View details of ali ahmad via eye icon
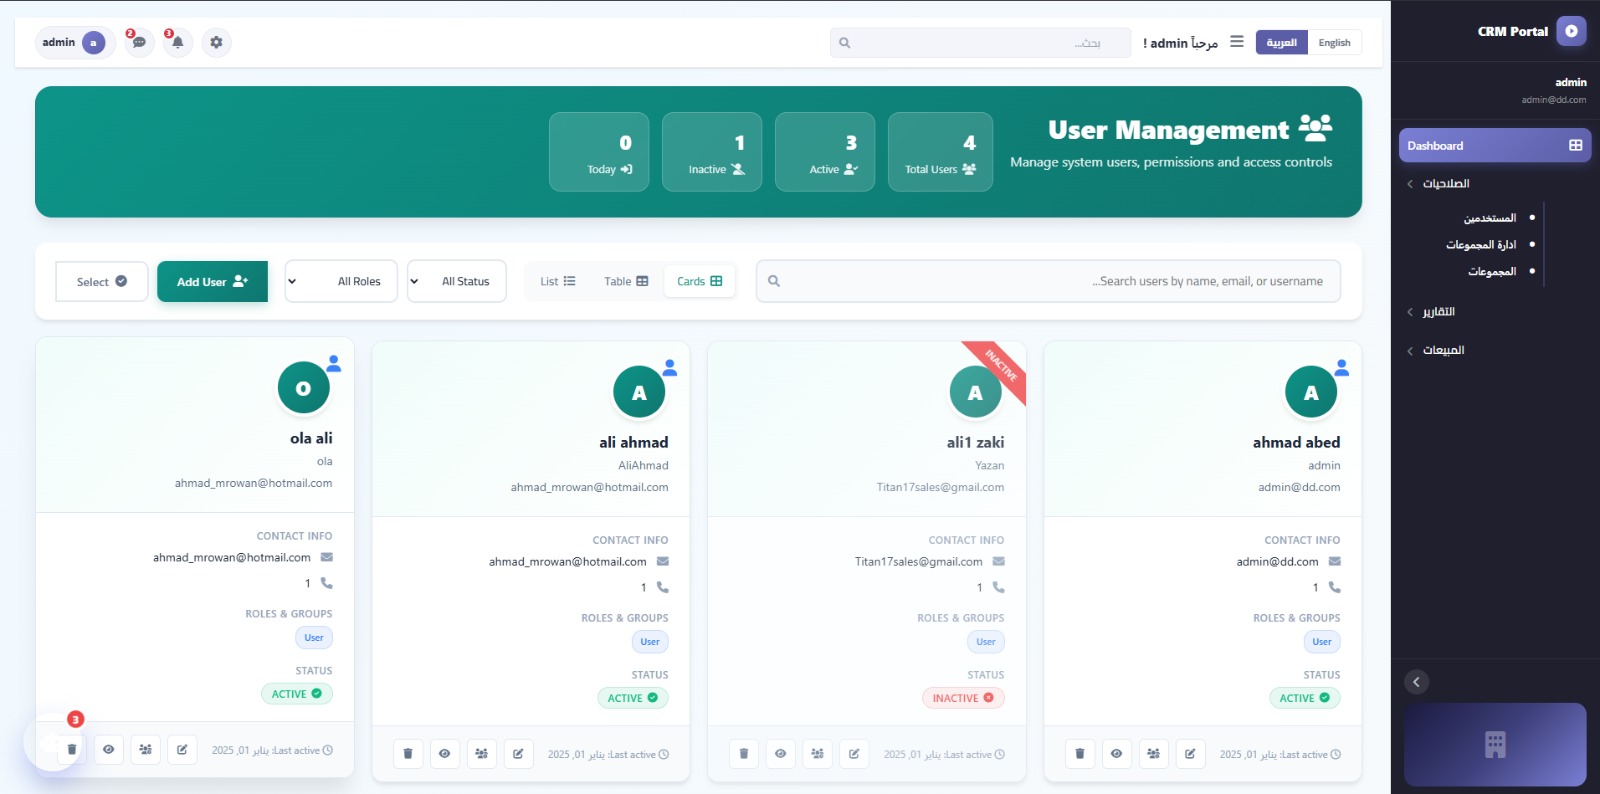 coord(445,754)
